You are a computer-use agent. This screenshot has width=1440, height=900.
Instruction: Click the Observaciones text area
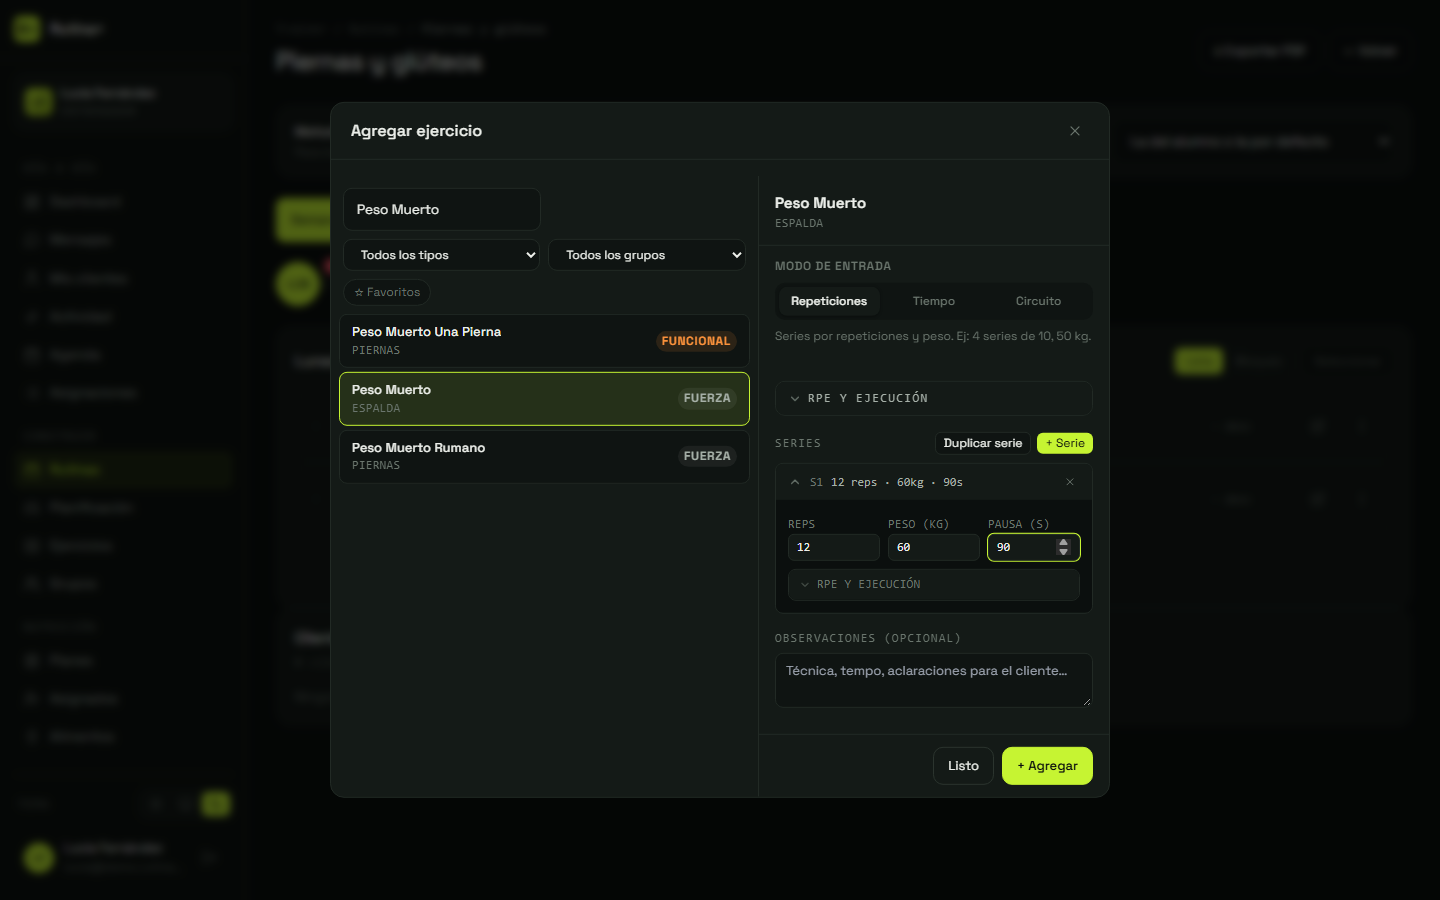click(x=933, y=680)
